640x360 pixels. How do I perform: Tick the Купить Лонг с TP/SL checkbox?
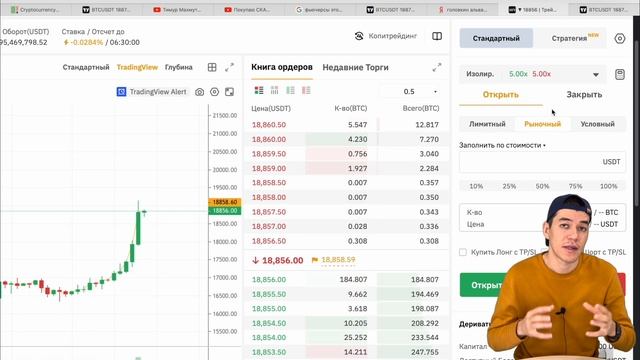coord(462,252)
